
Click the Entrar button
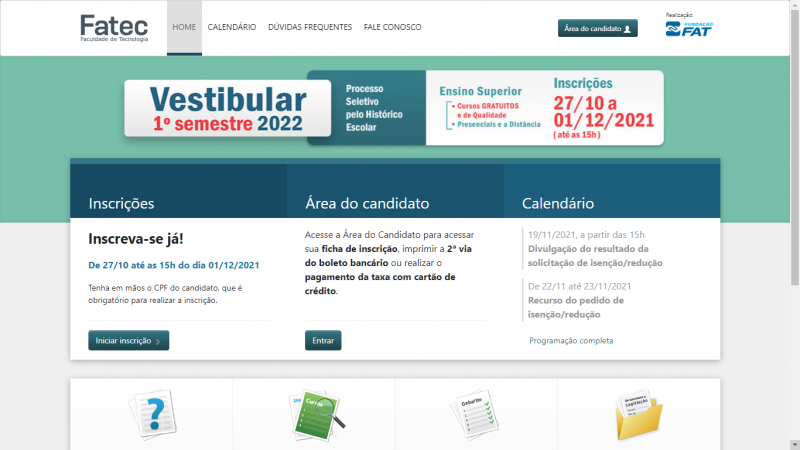coord(323,340)
